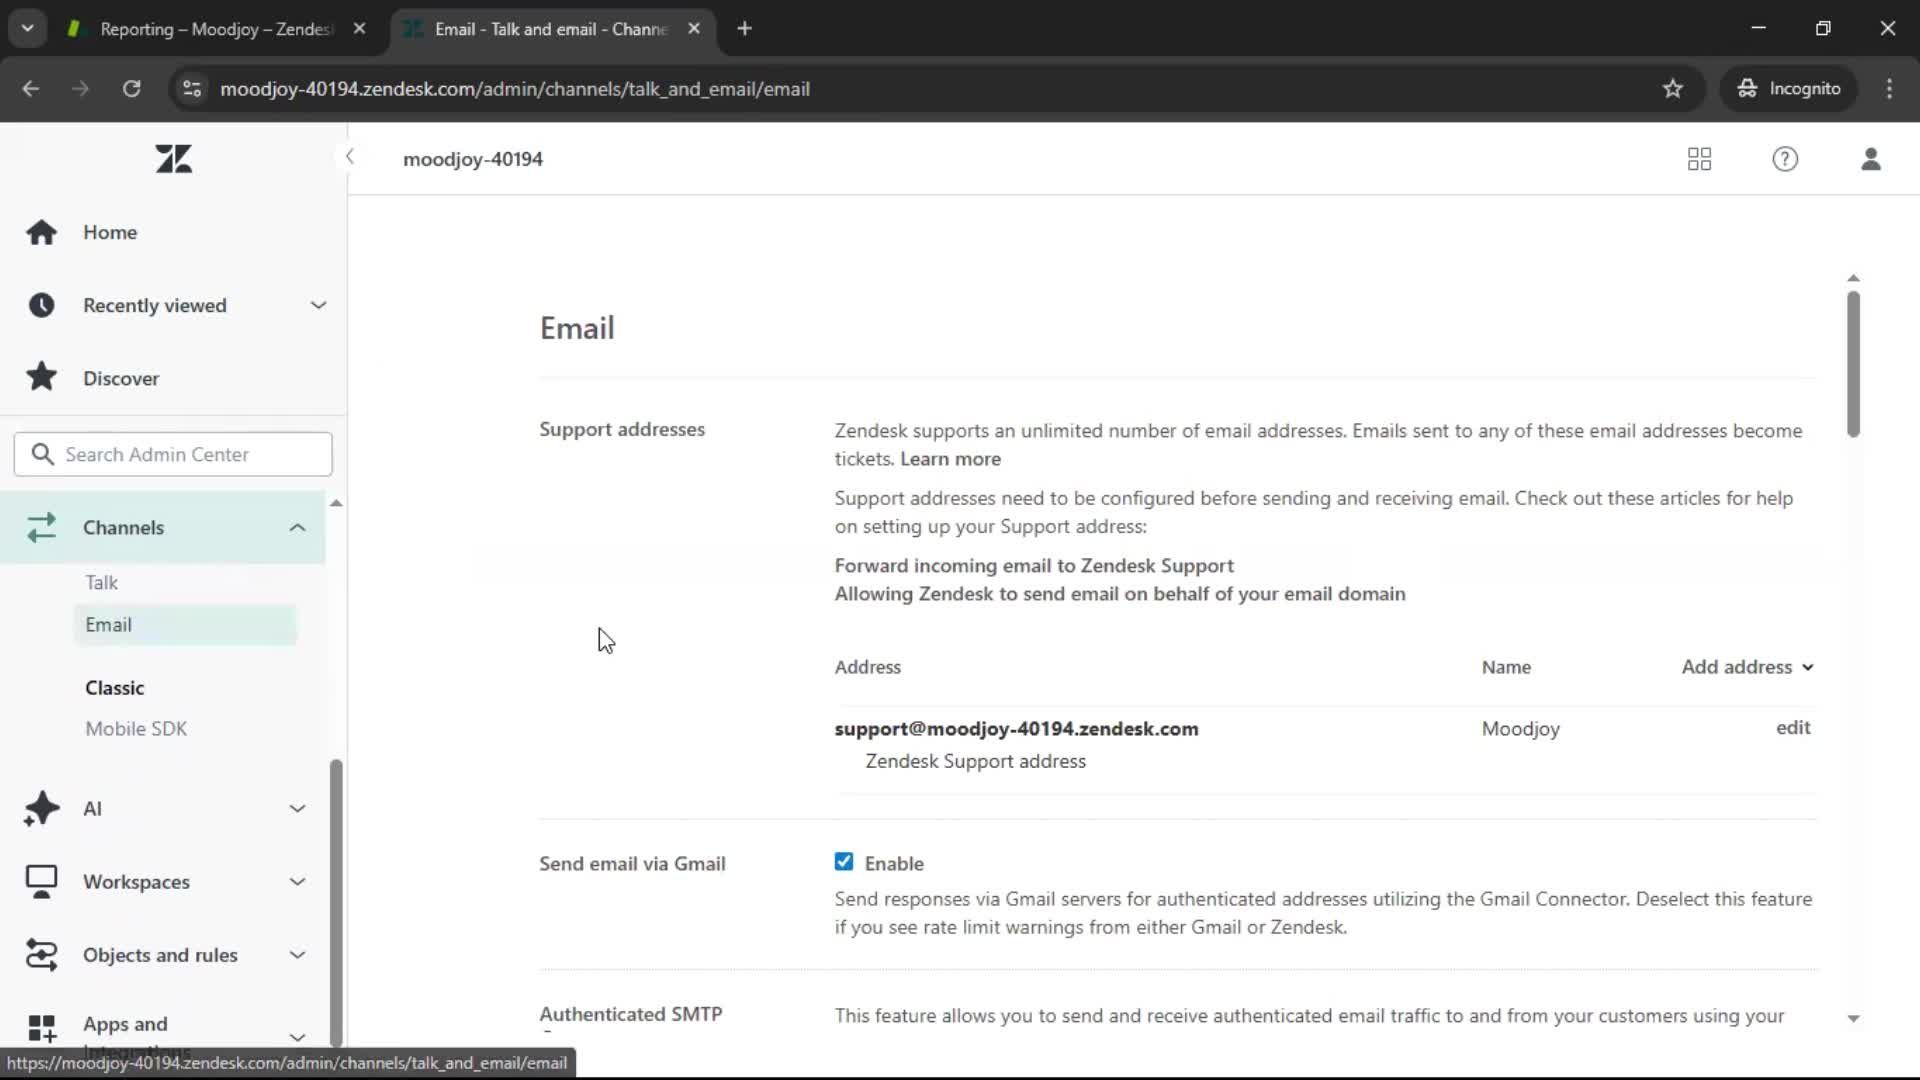Open Mobile SDK under Classic
Viewport: 1920px width, 1080px height.
point(136,728)
